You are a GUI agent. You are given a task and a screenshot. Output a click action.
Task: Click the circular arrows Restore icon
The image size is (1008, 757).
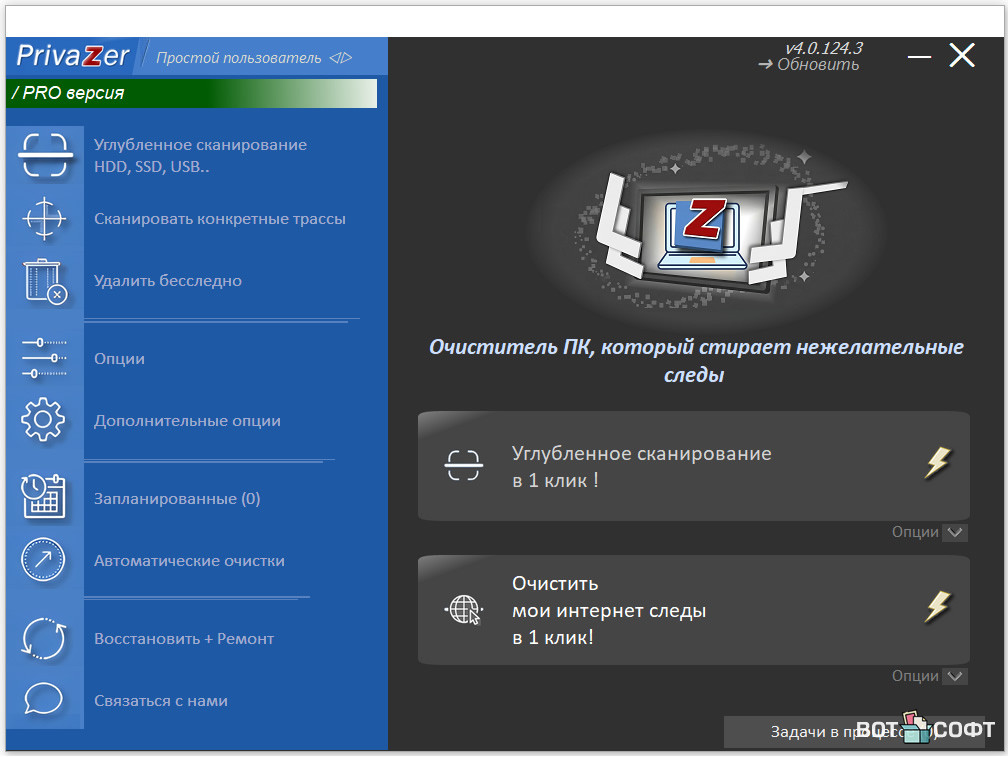click(43, 638)
